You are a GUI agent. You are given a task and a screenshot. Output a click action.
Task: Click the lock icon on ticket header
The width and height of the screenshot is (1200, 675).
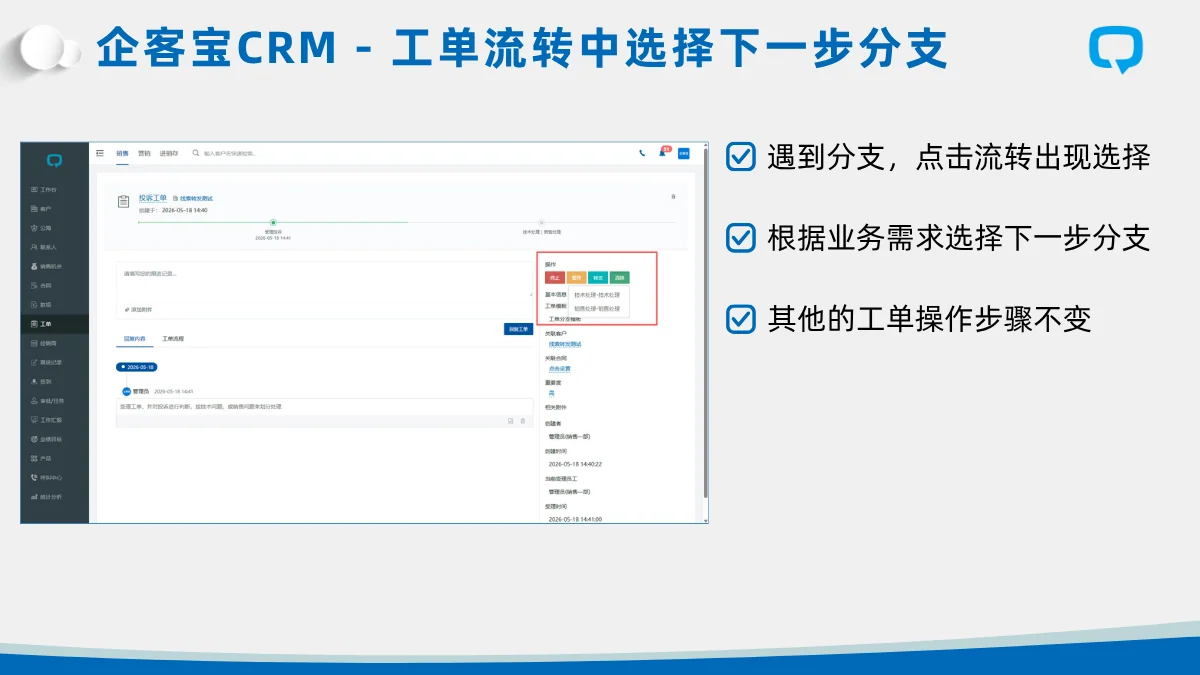pyautogui.click(x=673, y=197)
